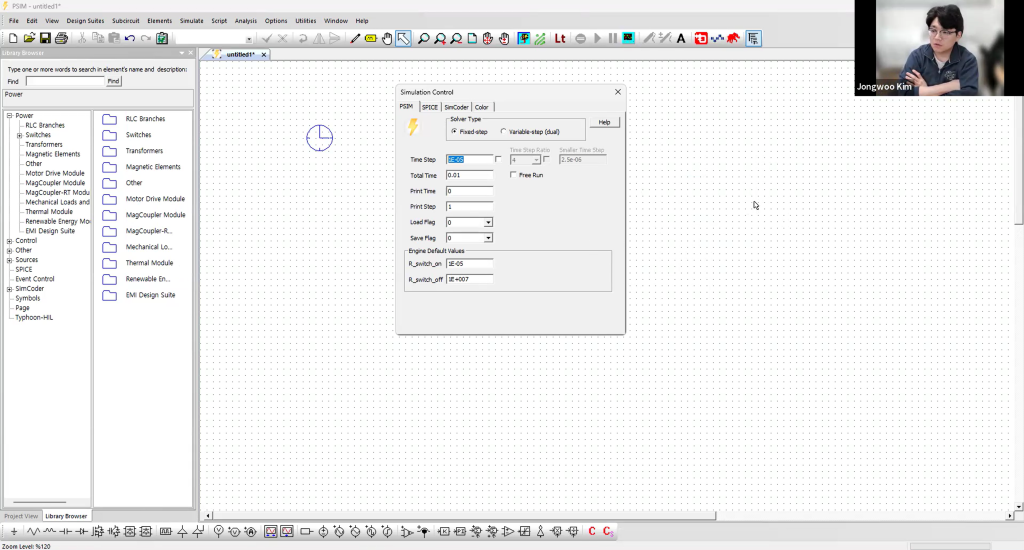Click the R_switch_on input field
Screen dimensions: 1024x550
[x=470, y=263]
